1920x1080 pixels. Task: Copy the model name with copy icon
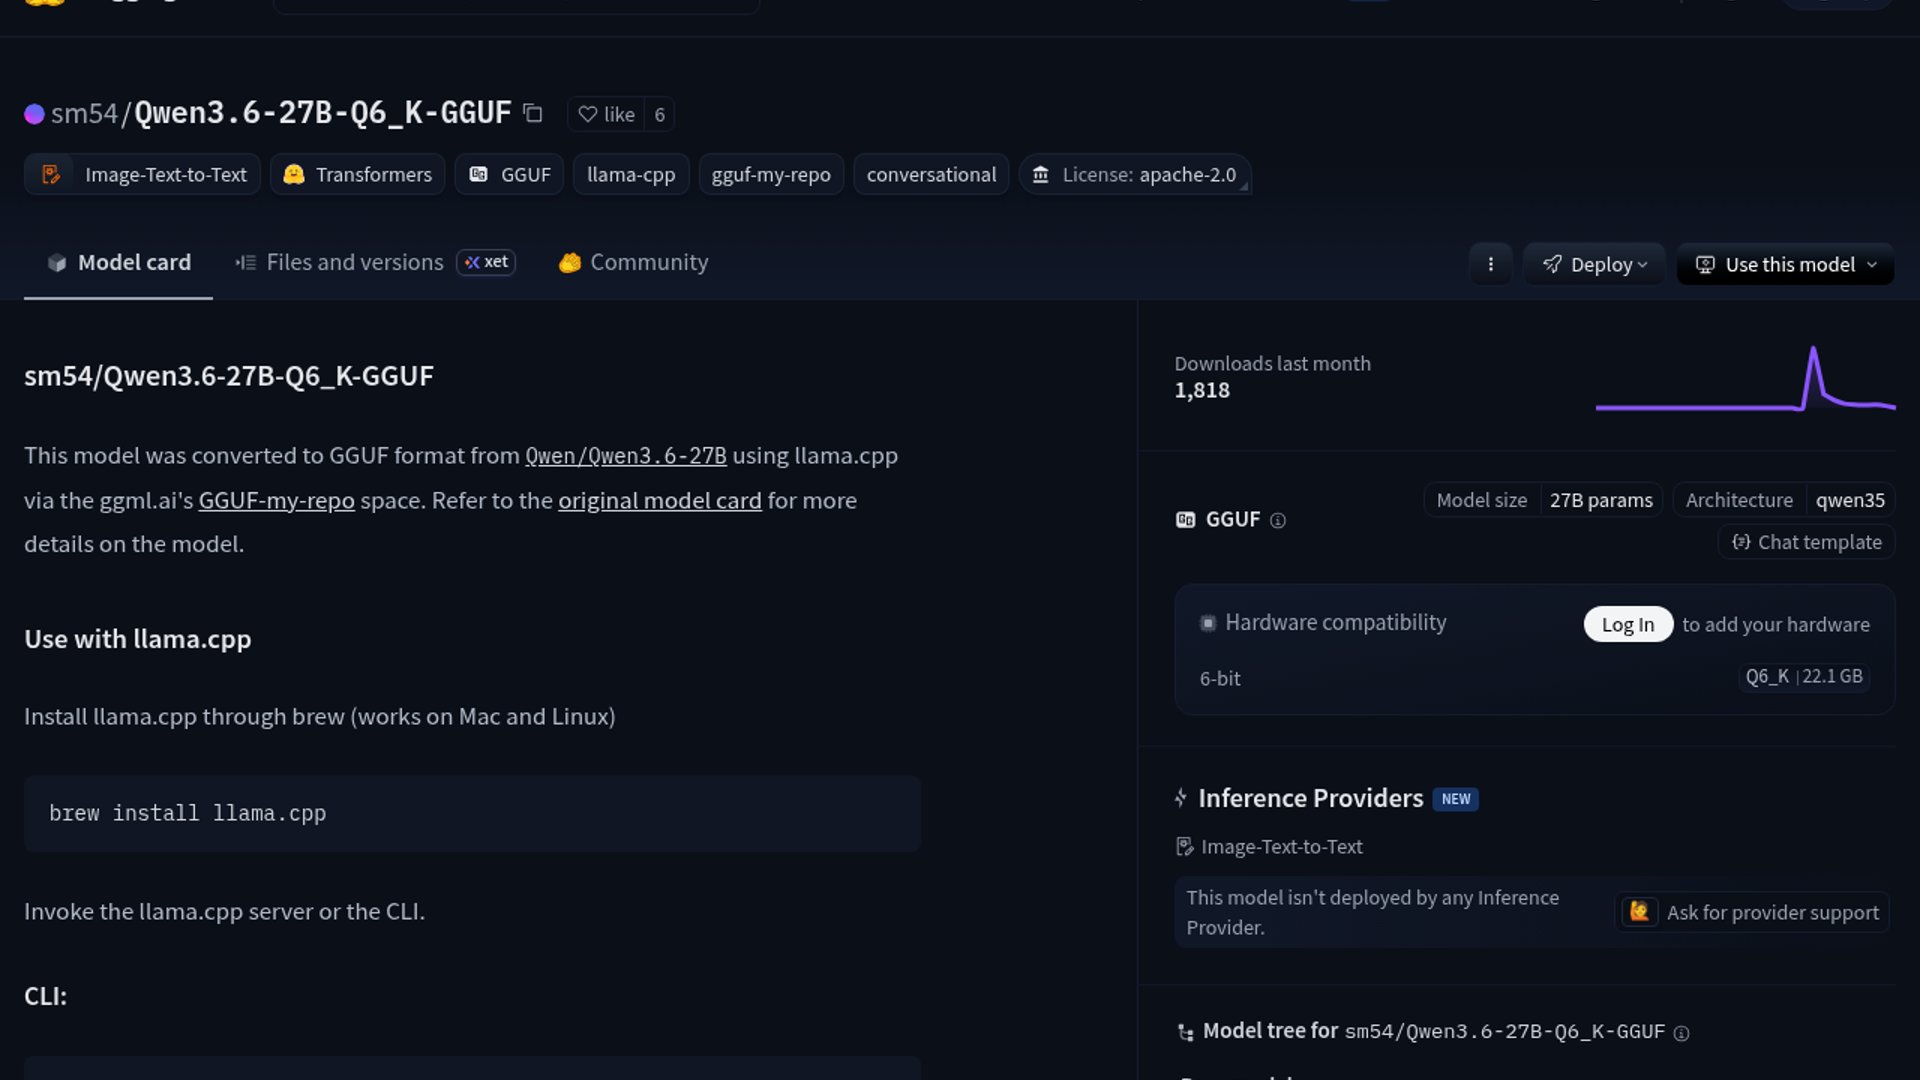click(x=533, y=114)
